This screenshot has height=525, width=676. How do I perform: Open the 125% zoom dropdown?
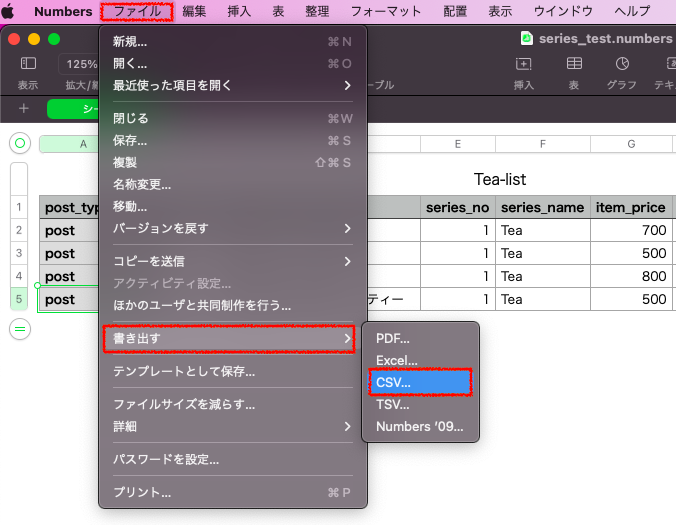tap(80, 64)
